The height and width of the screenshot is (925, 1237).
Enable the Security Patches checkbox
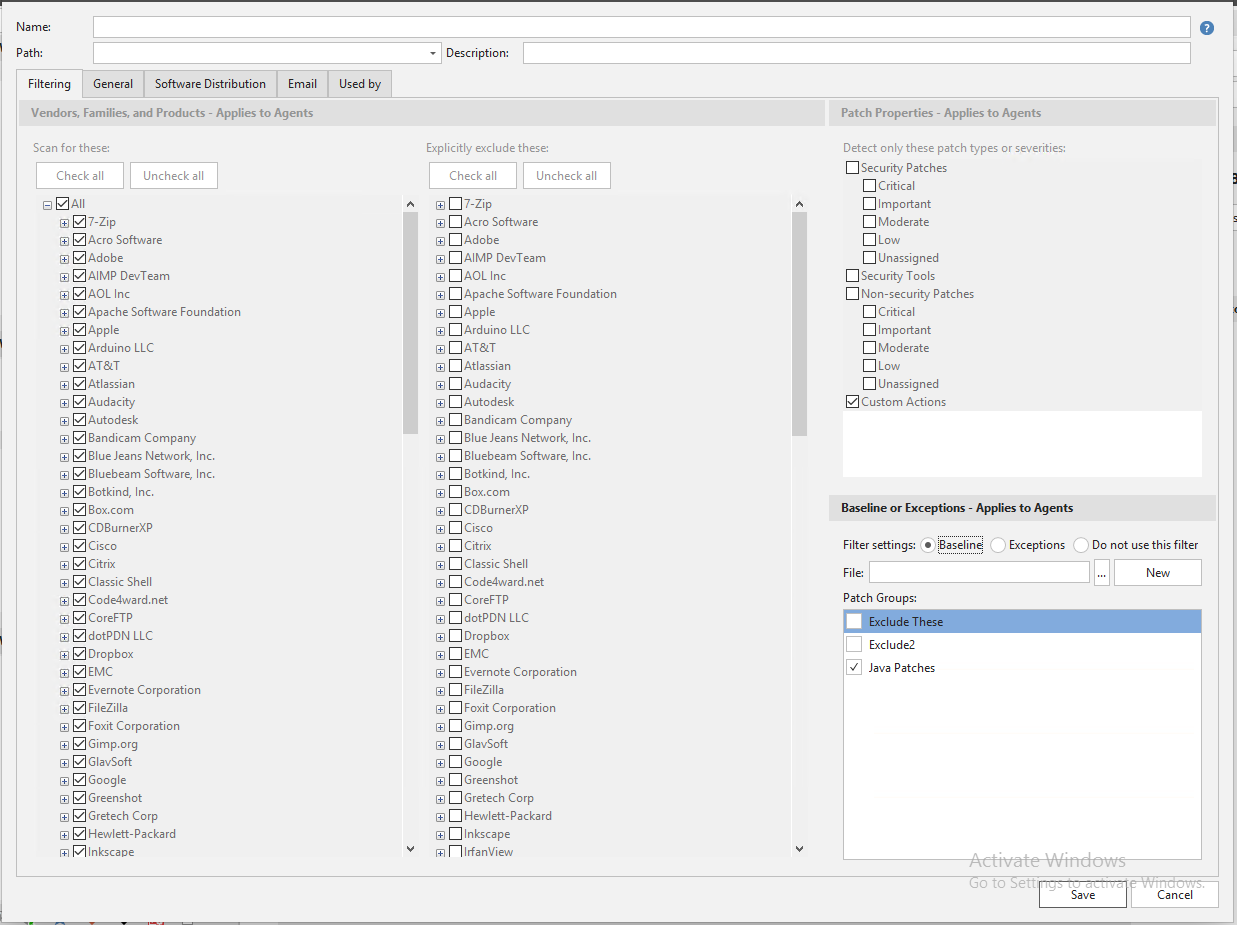(852, 168)
